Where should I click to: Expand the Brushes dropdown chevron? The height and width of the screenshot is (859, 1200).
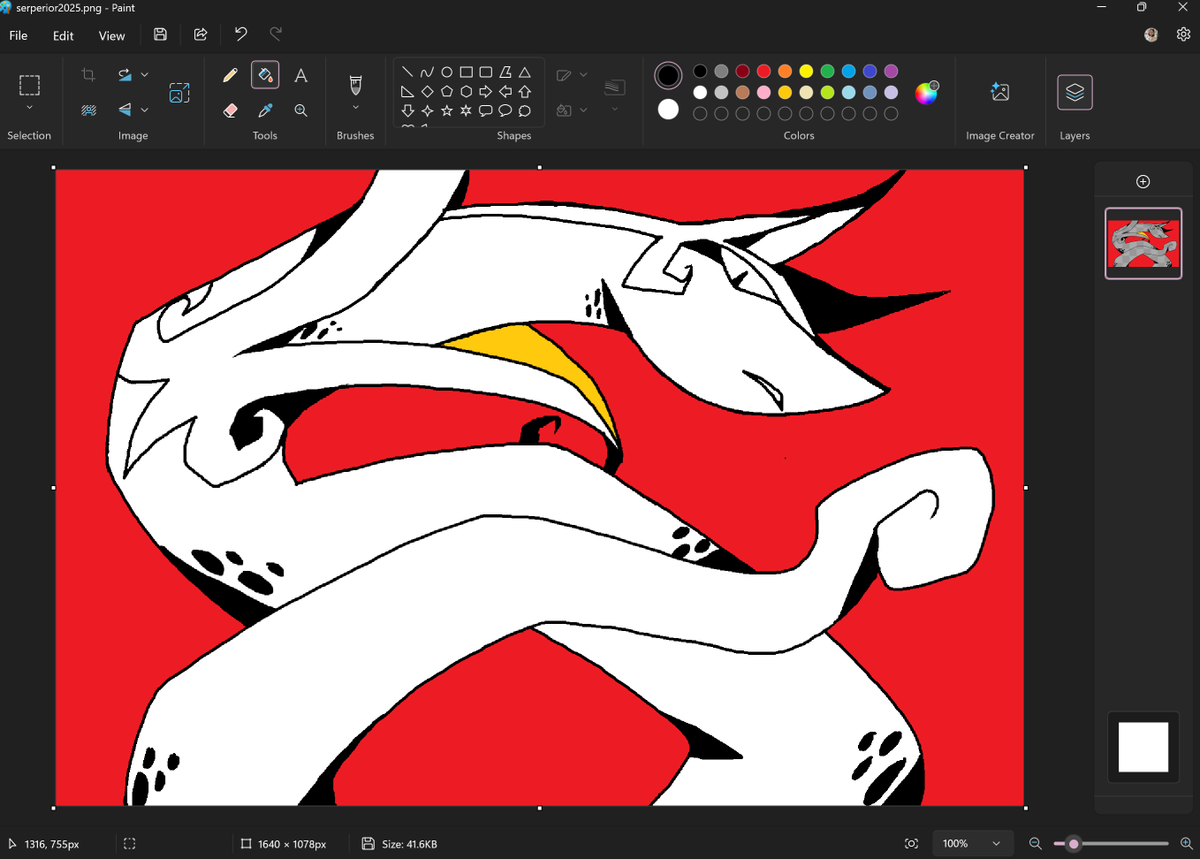click(355, 108)
